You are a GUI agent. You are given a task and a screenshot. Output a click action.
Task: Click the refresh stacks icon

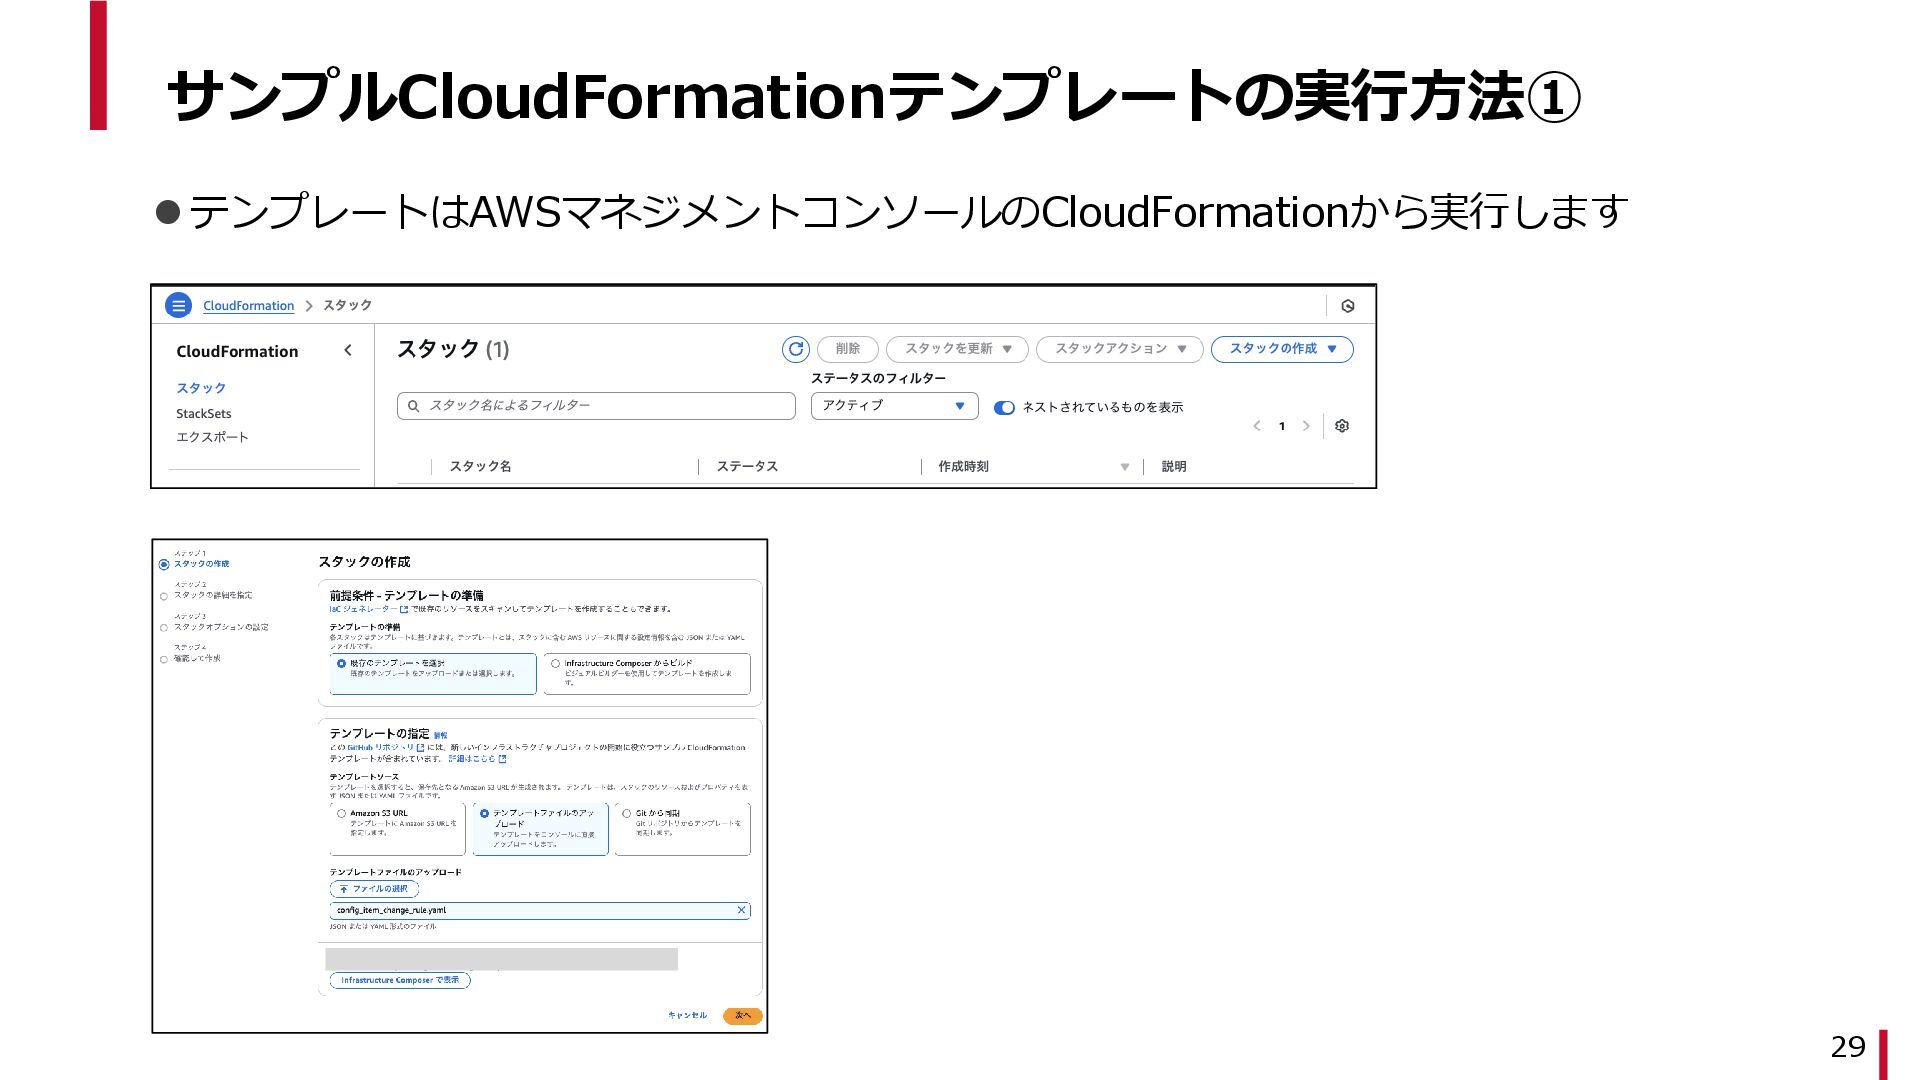pyautogui.click(x=795, y=349)
